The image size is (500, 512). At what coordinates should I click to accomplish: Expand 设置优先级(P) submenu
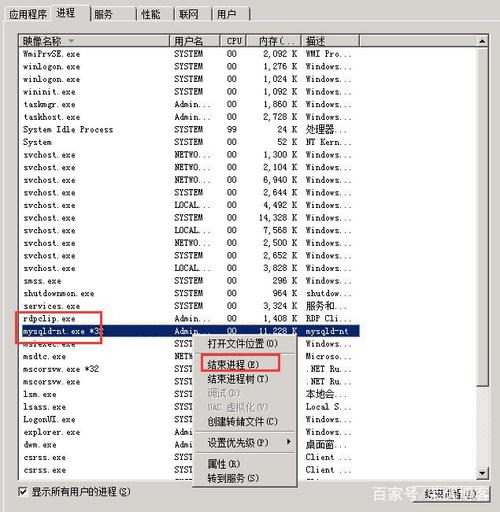[x=245, y=443]
